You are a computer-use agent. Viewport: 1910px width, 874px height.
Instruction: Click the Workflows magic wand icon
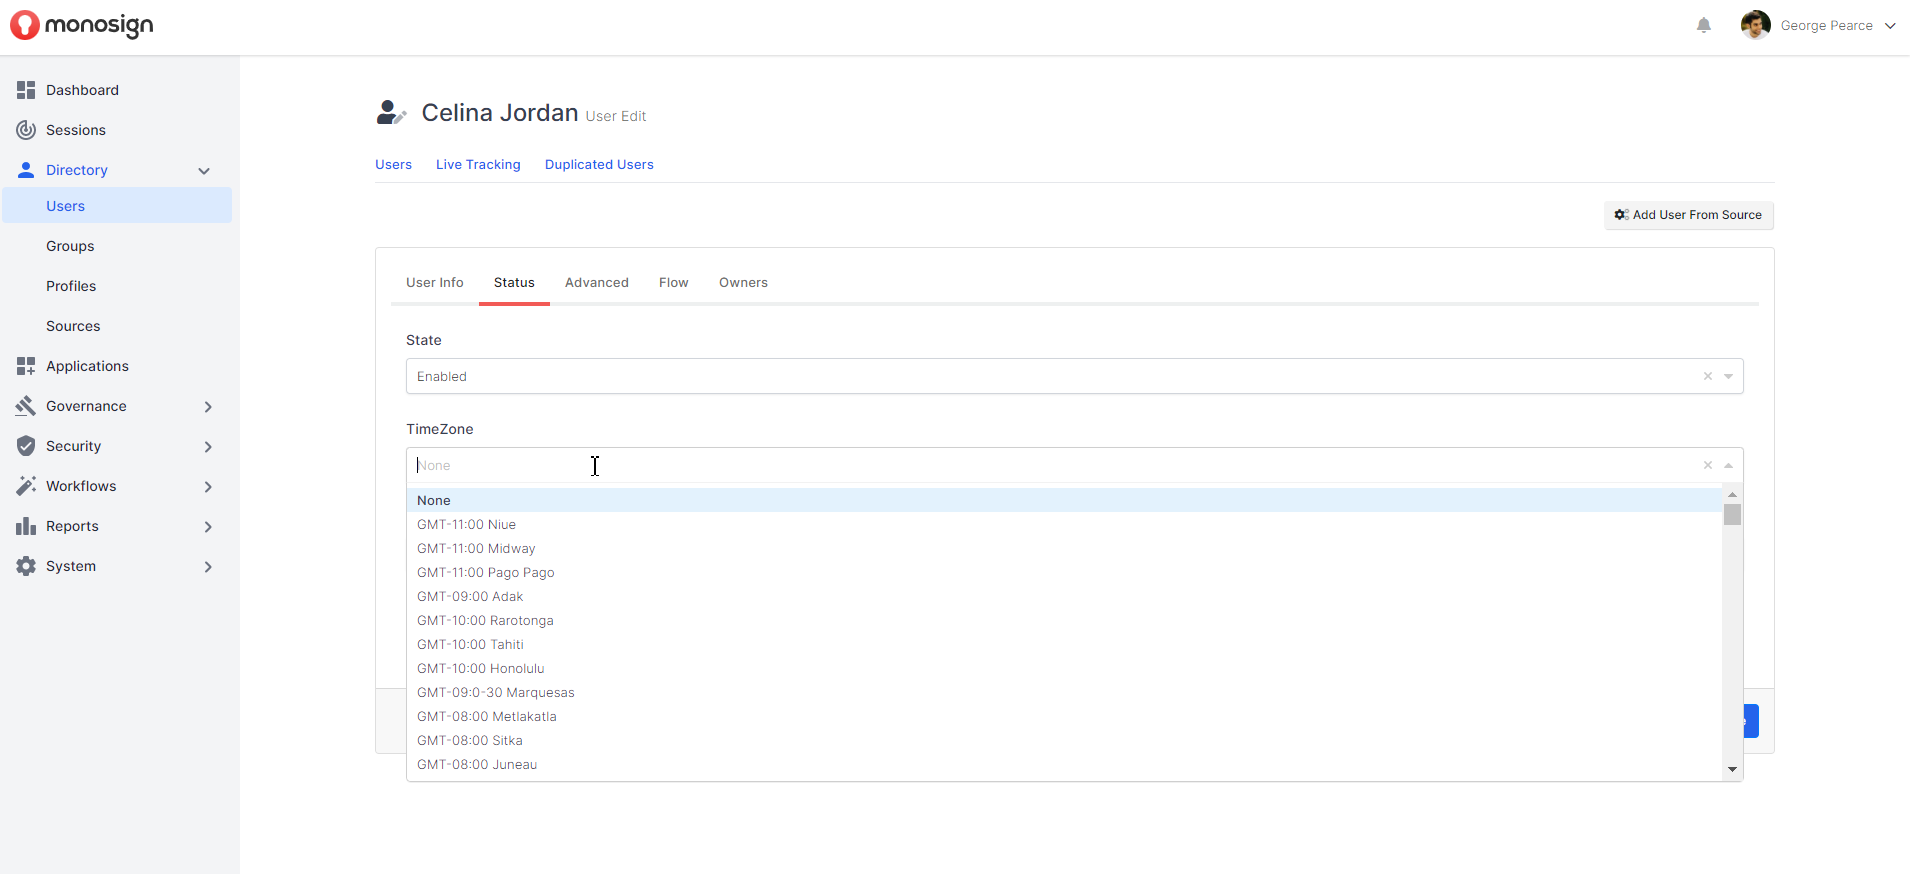coord(26,486)
